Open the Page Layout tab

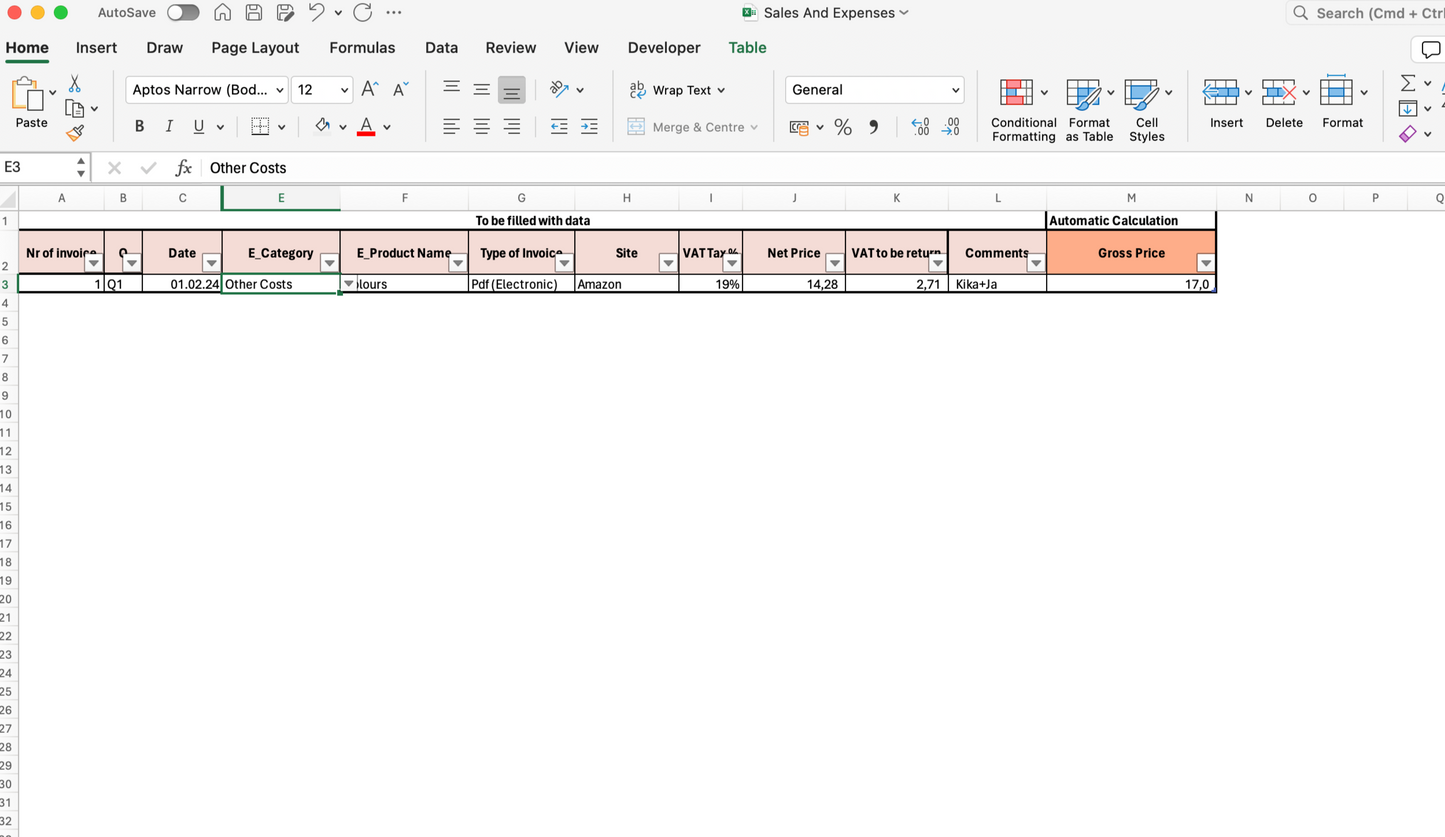click(x=255, y=48)
